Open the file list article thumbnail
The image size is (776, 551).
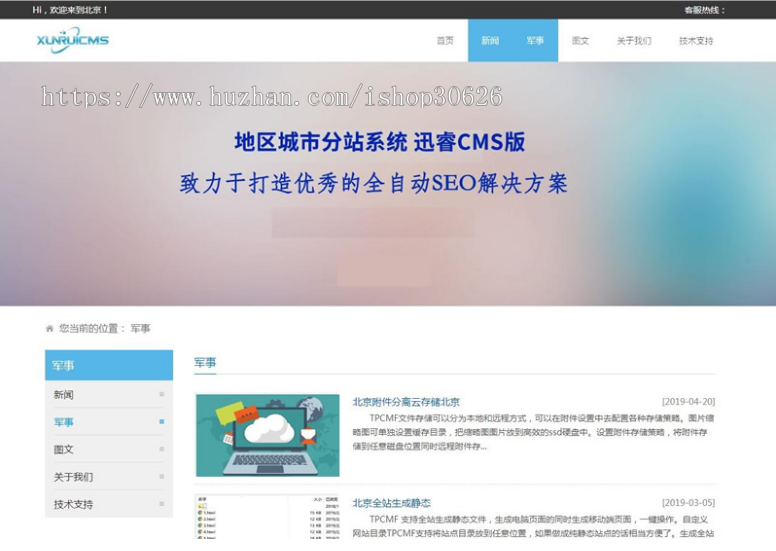pyautogui.click(x=268, y=516)
